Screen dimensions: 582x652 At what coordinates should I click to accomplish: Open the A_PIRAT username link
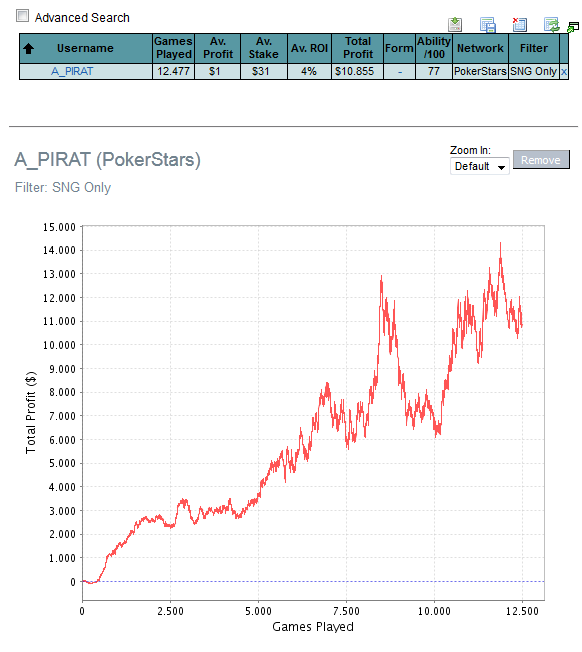(x=72, y=72)
